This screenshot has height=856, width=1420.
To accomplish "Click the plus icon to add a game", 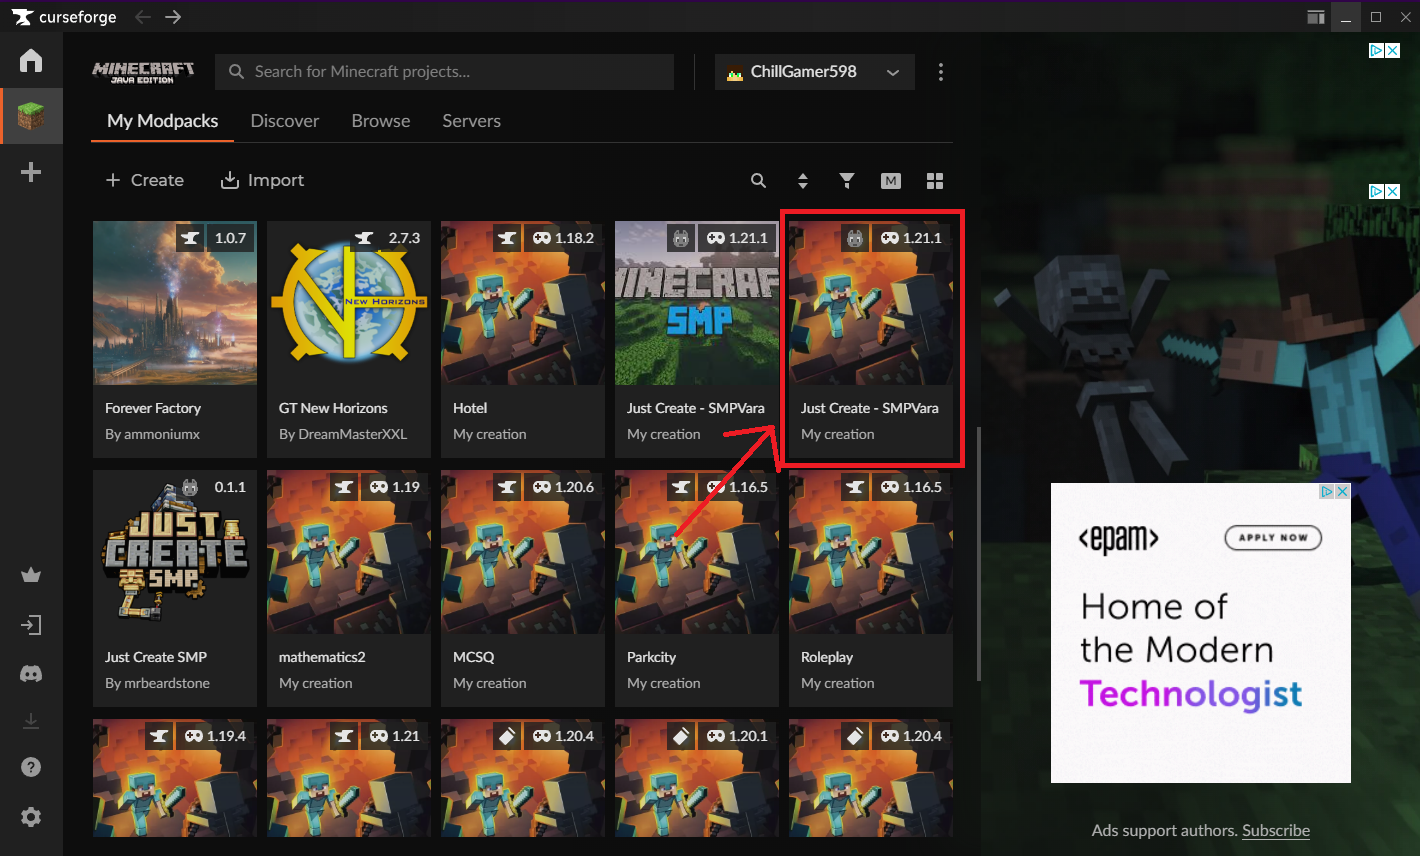I will pos(31,172).
